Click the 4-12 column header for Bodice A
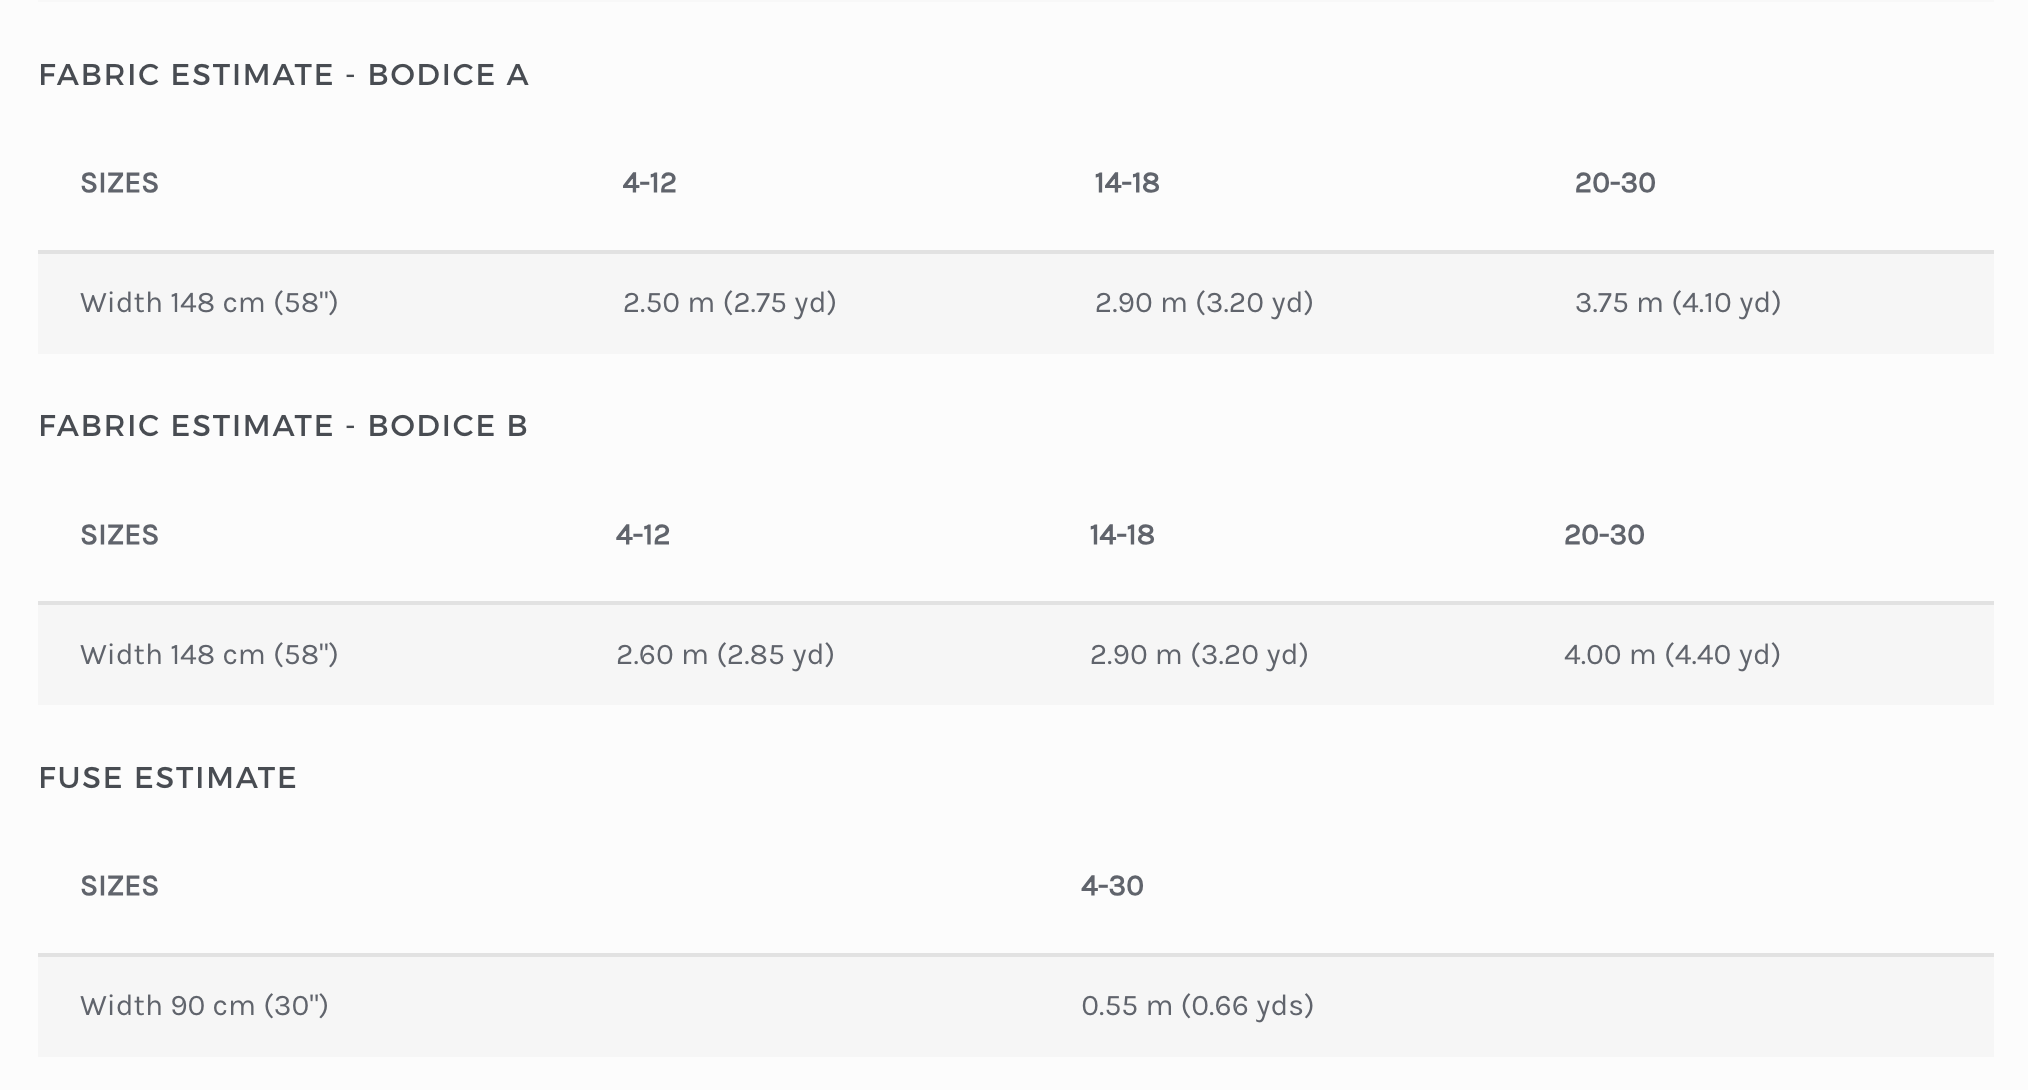Image resolution: width=2028 pixels, height=1090 pixels. point(649,183)
